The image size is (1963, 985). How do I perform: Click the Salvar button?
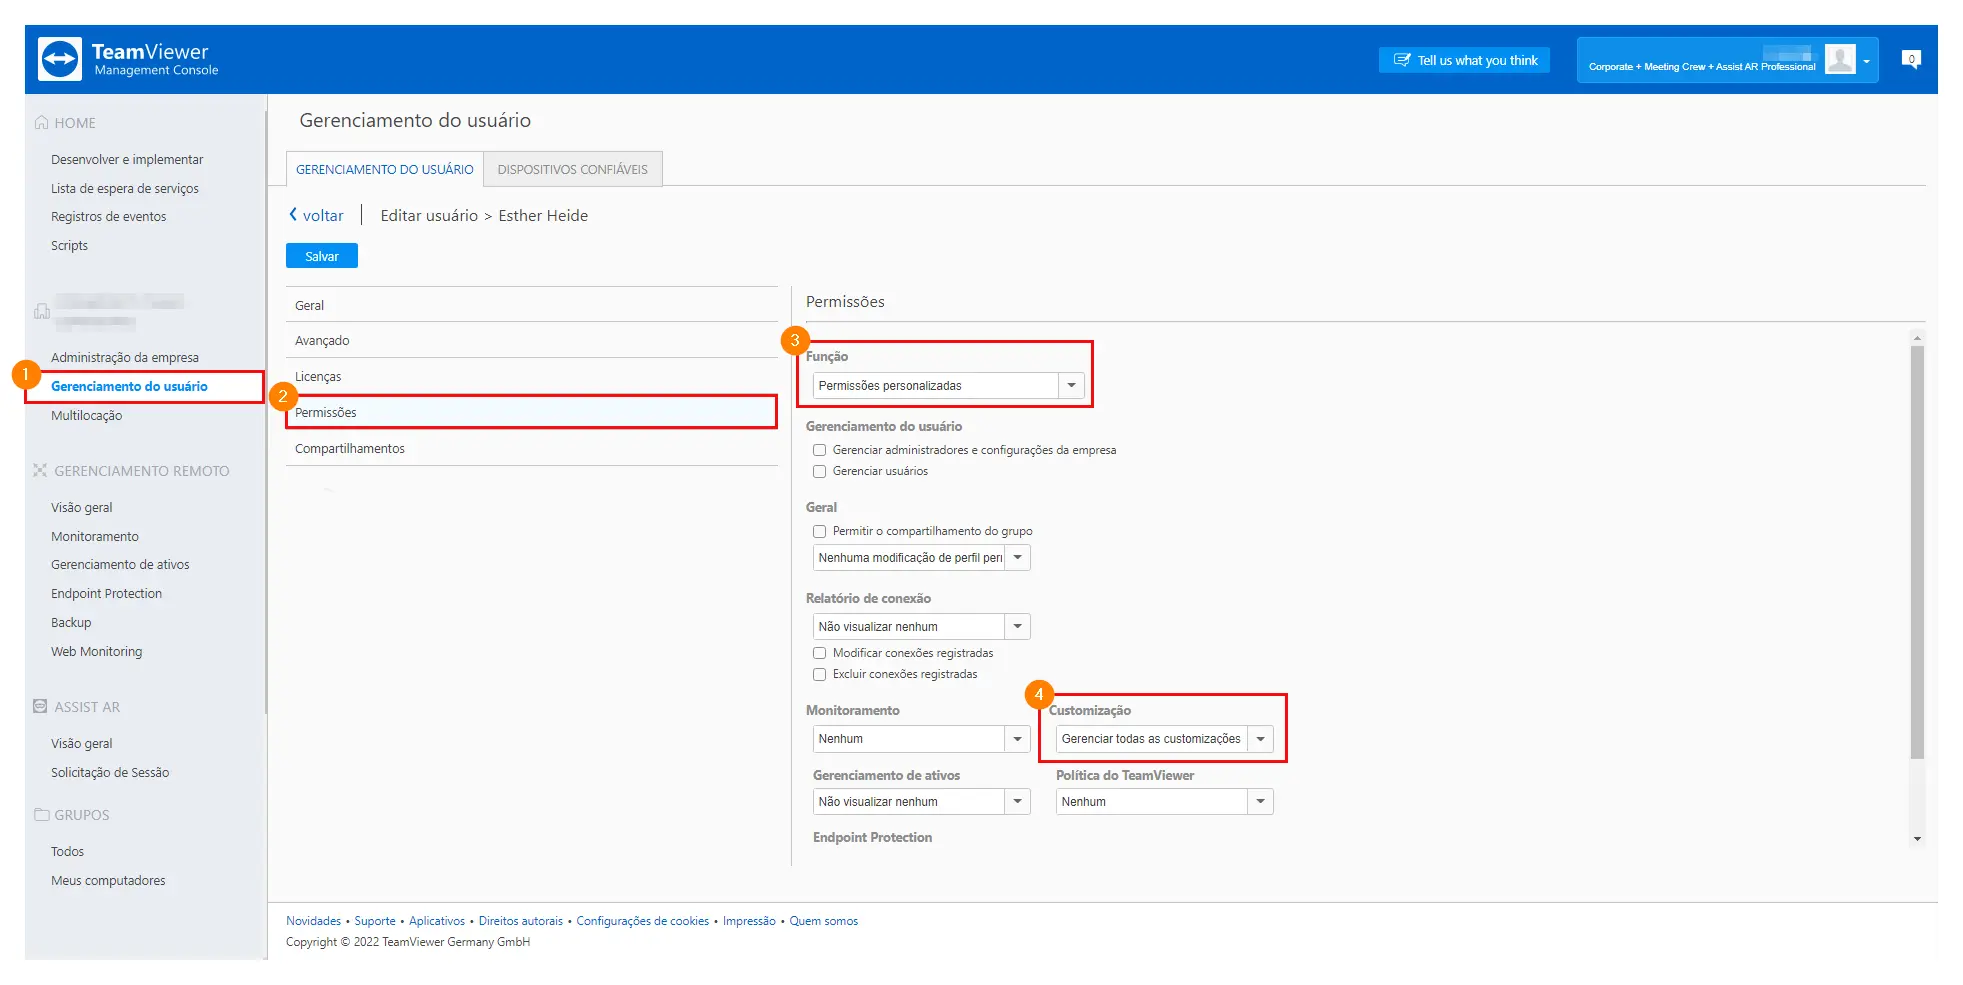pos(322,256)
